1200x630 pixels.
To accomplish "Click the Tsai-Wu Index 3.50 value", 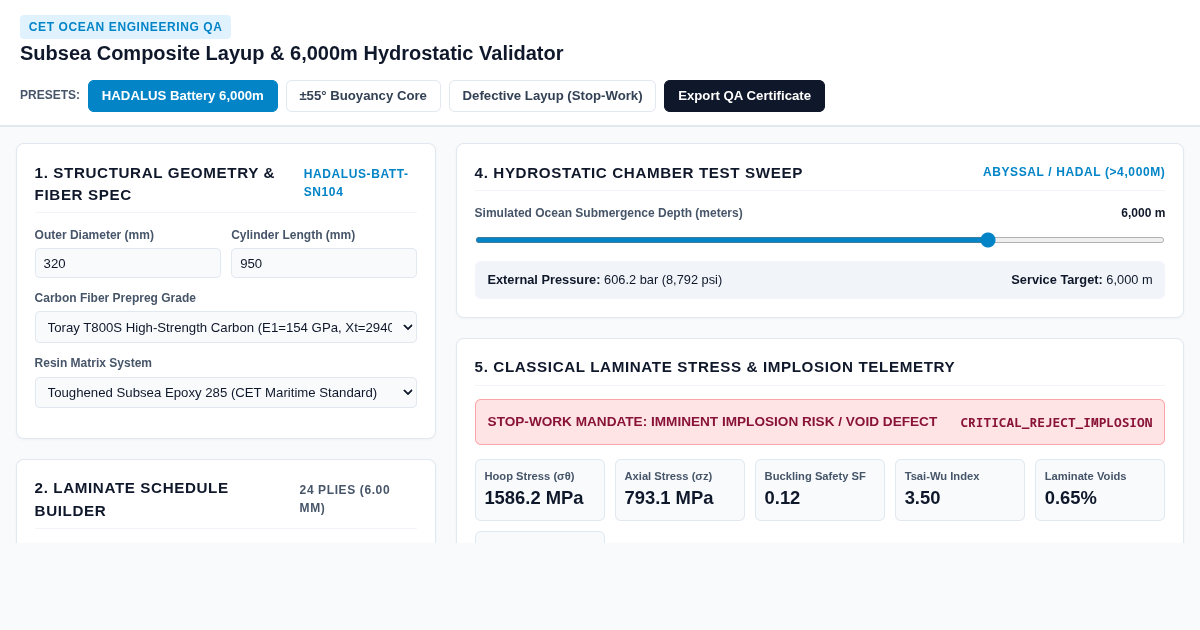I will pos(923,498).
